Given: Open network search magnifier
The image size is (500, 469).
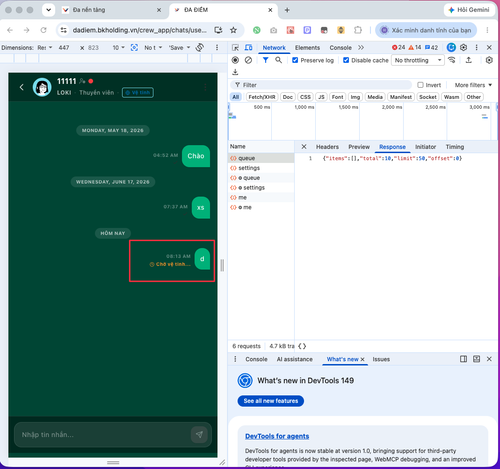Looking at the screenshot, I should (x=278, y=60).
